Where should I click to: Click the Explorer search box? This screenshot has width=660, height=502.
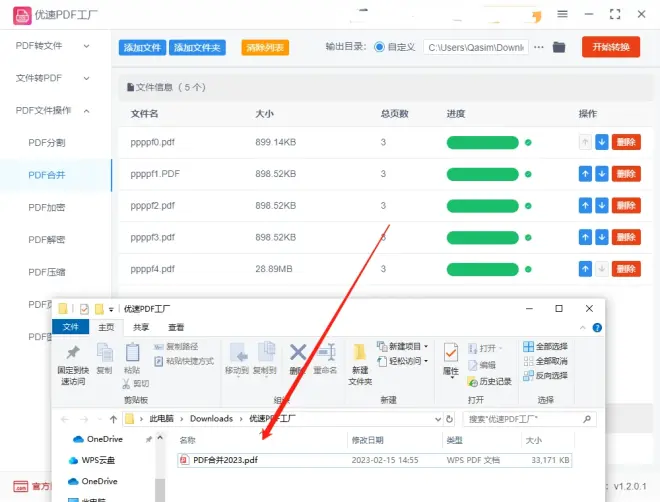tap(530, 419)
